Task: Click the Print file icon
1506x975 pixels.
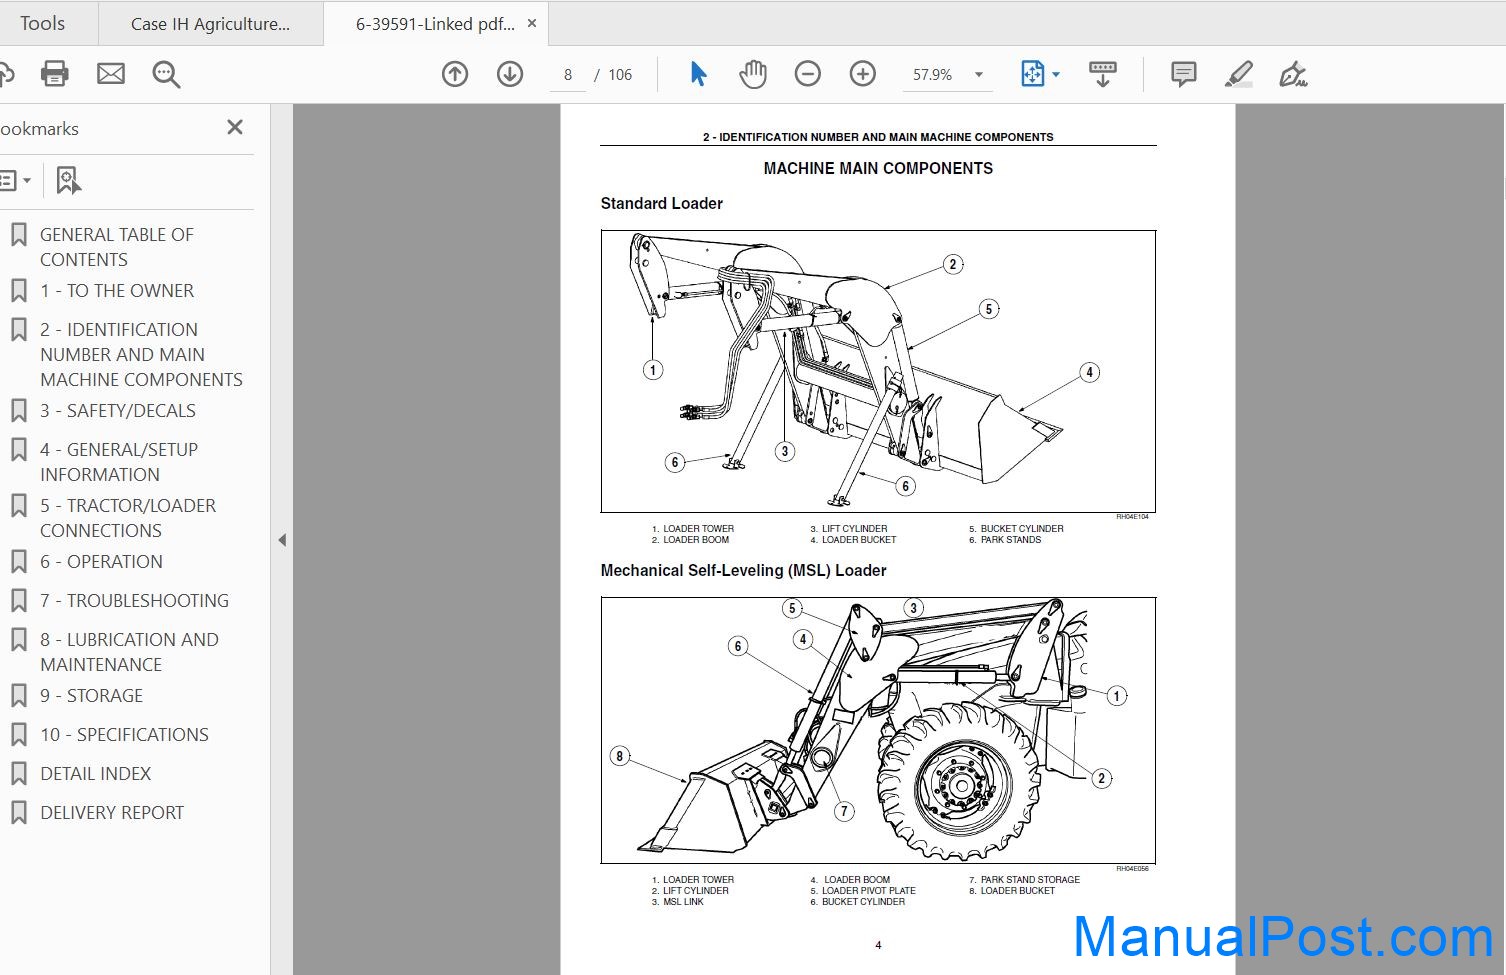Action: point(55,74)
